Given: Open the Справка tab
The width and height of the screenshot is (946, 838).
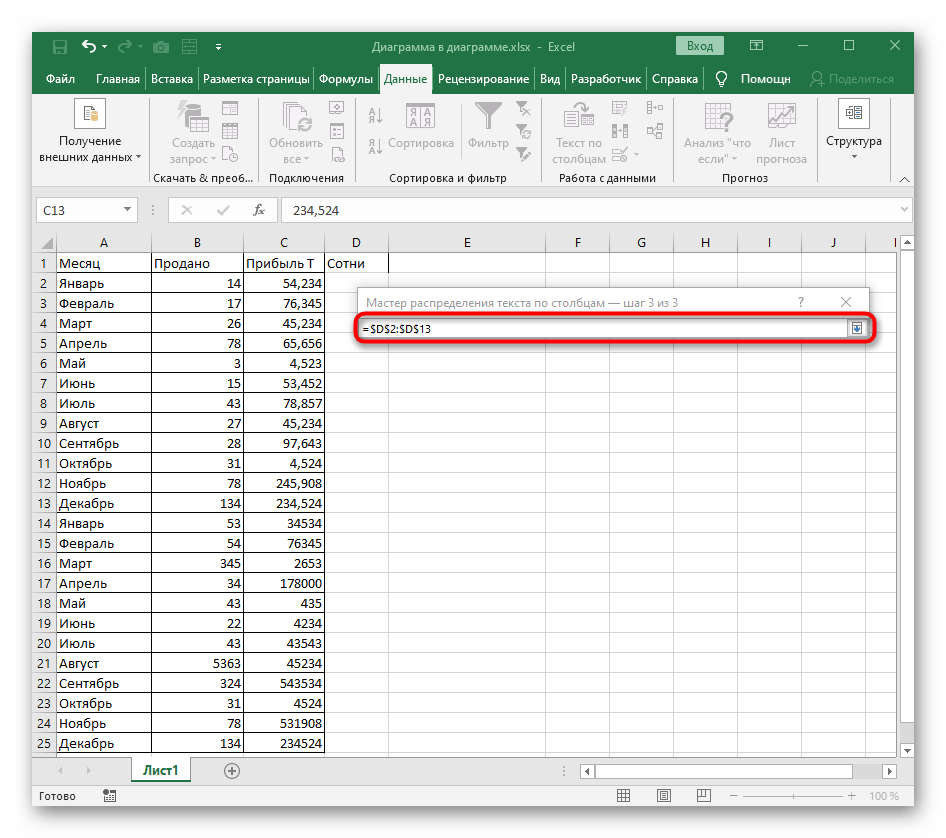Looking at the screenshot, I should click(x=675, y=79).
